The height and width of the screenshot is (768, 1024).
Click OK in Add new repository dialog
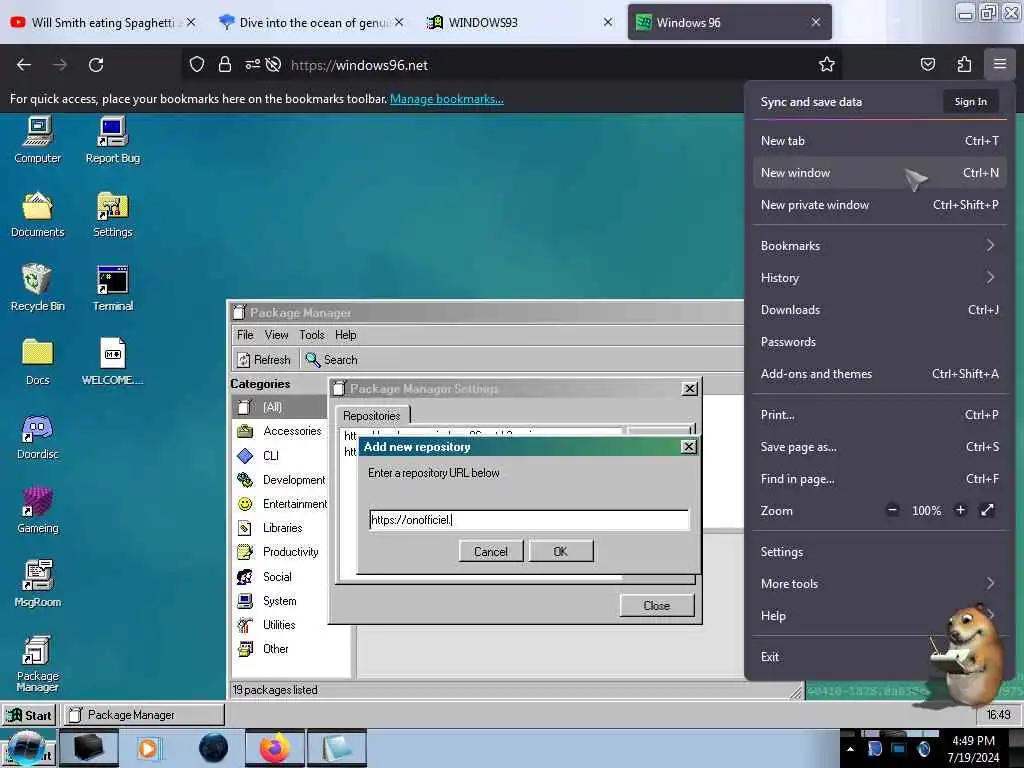click(560, 552)
